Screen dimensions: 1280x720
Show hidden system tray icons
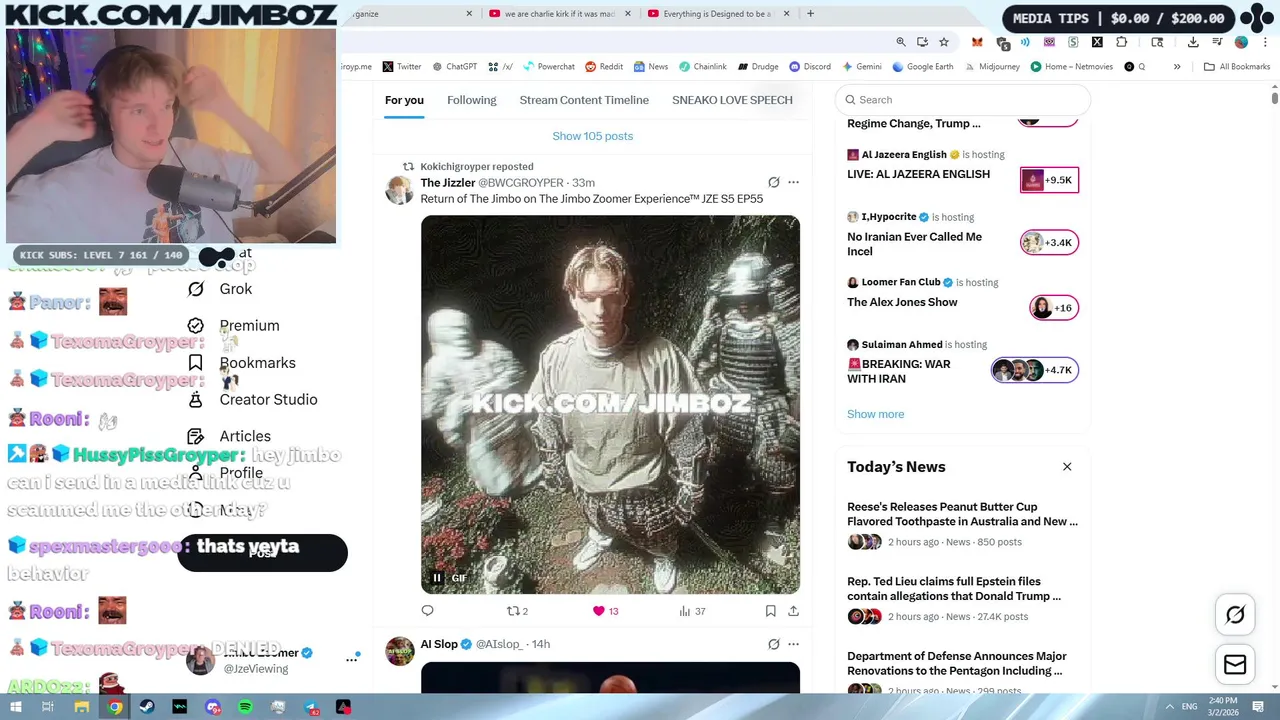pyautogui.click(x=1170, y=707)
